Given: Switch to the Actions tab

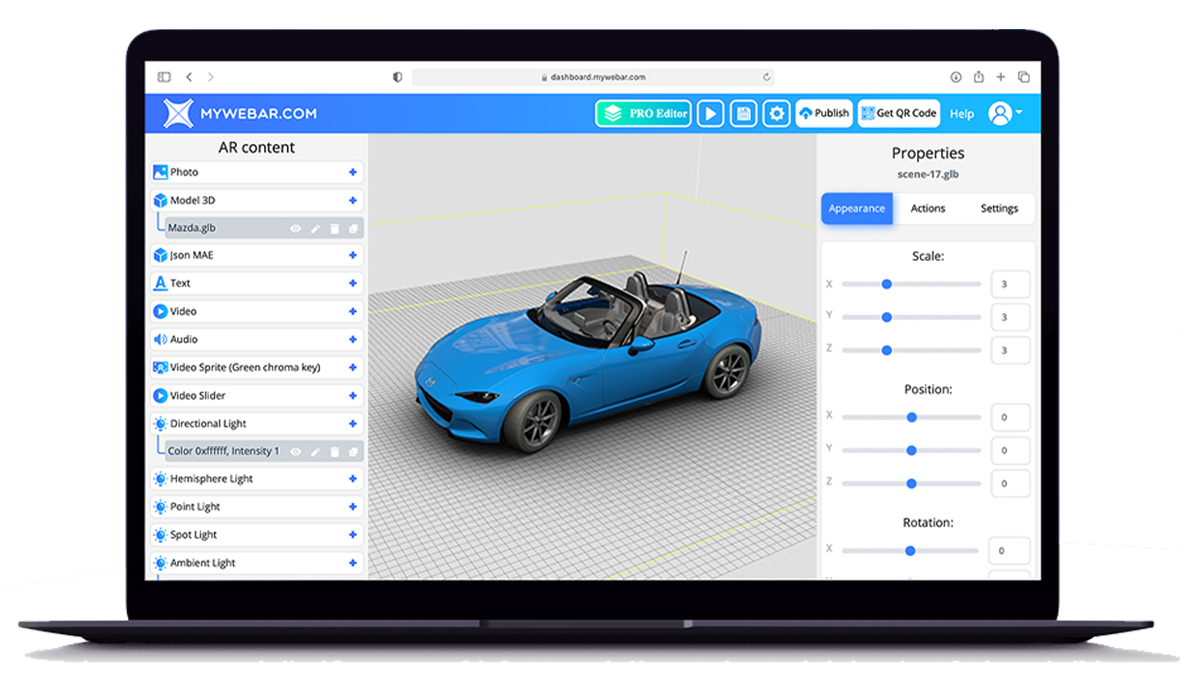Looking at the screenshot, I should tap(927, 209).
